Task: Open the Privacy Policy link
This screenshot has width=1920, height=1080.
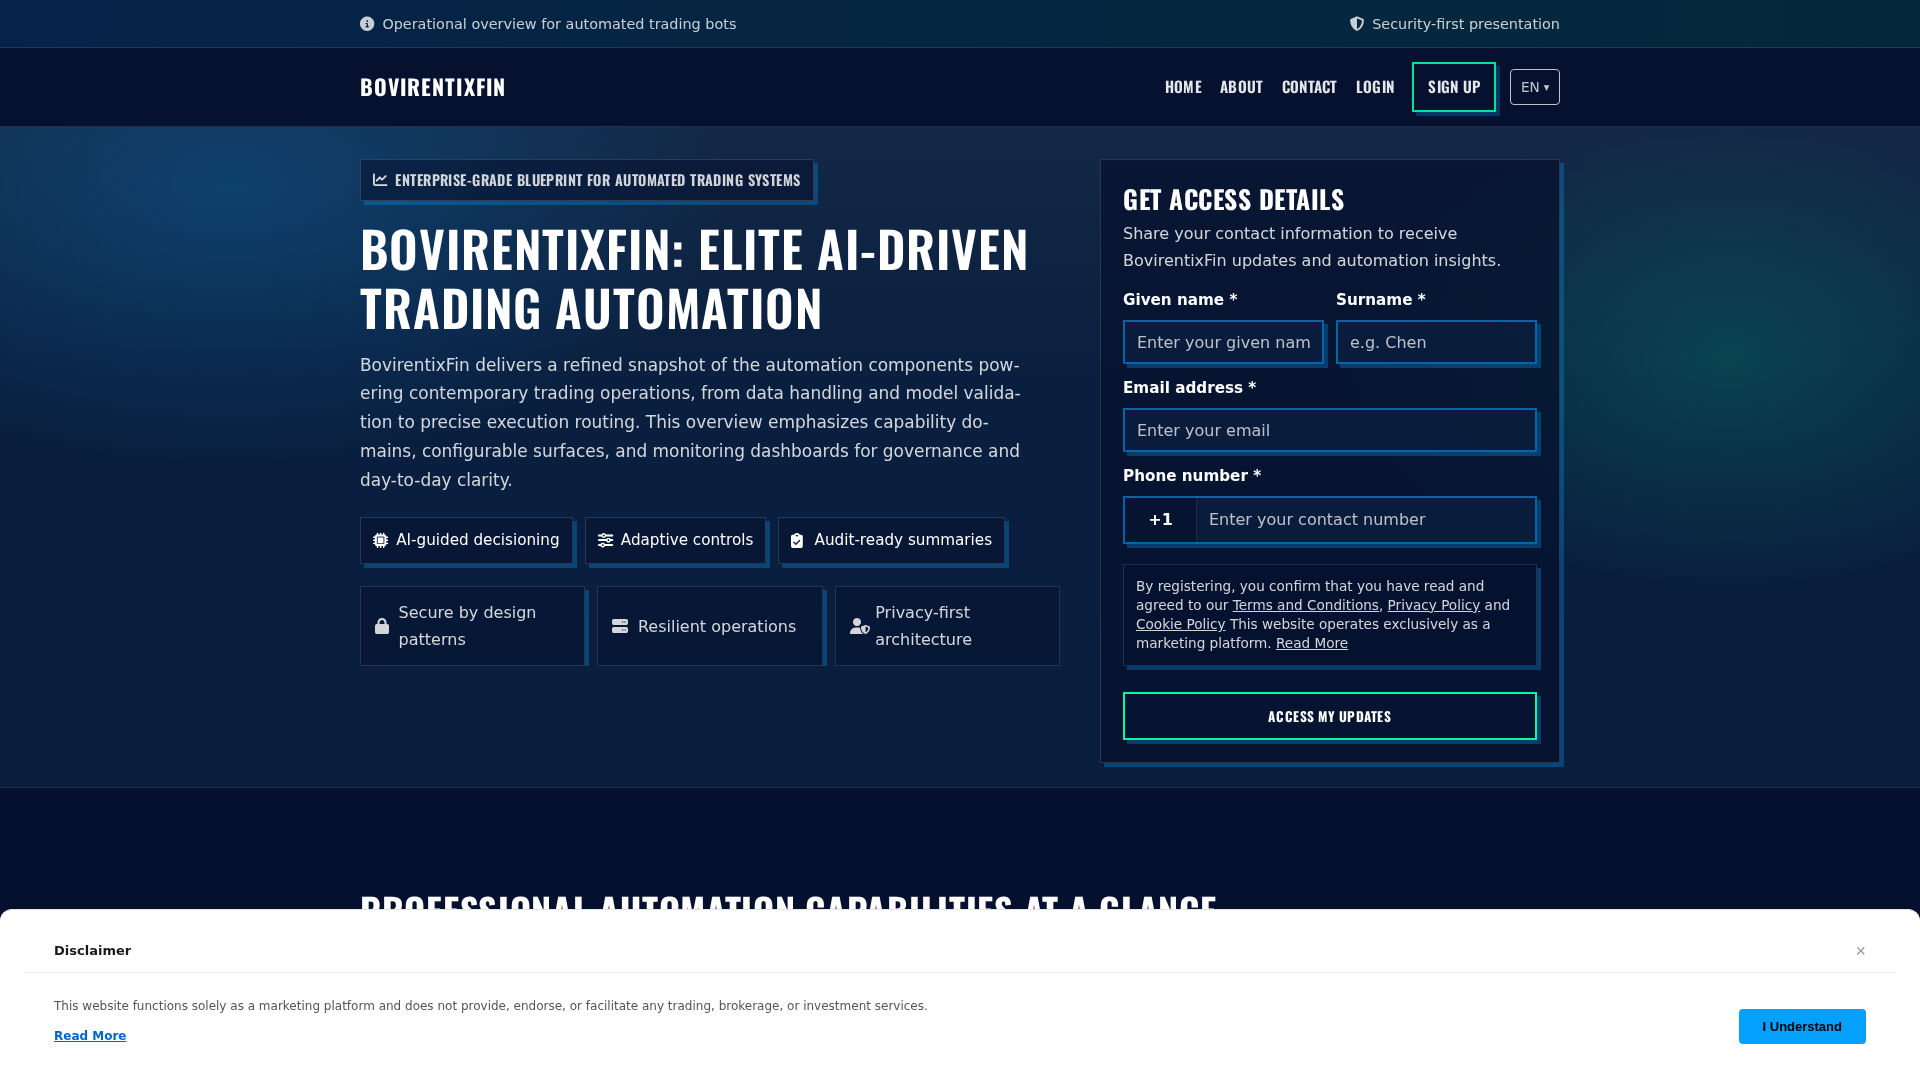Action: pos(1433,605)
